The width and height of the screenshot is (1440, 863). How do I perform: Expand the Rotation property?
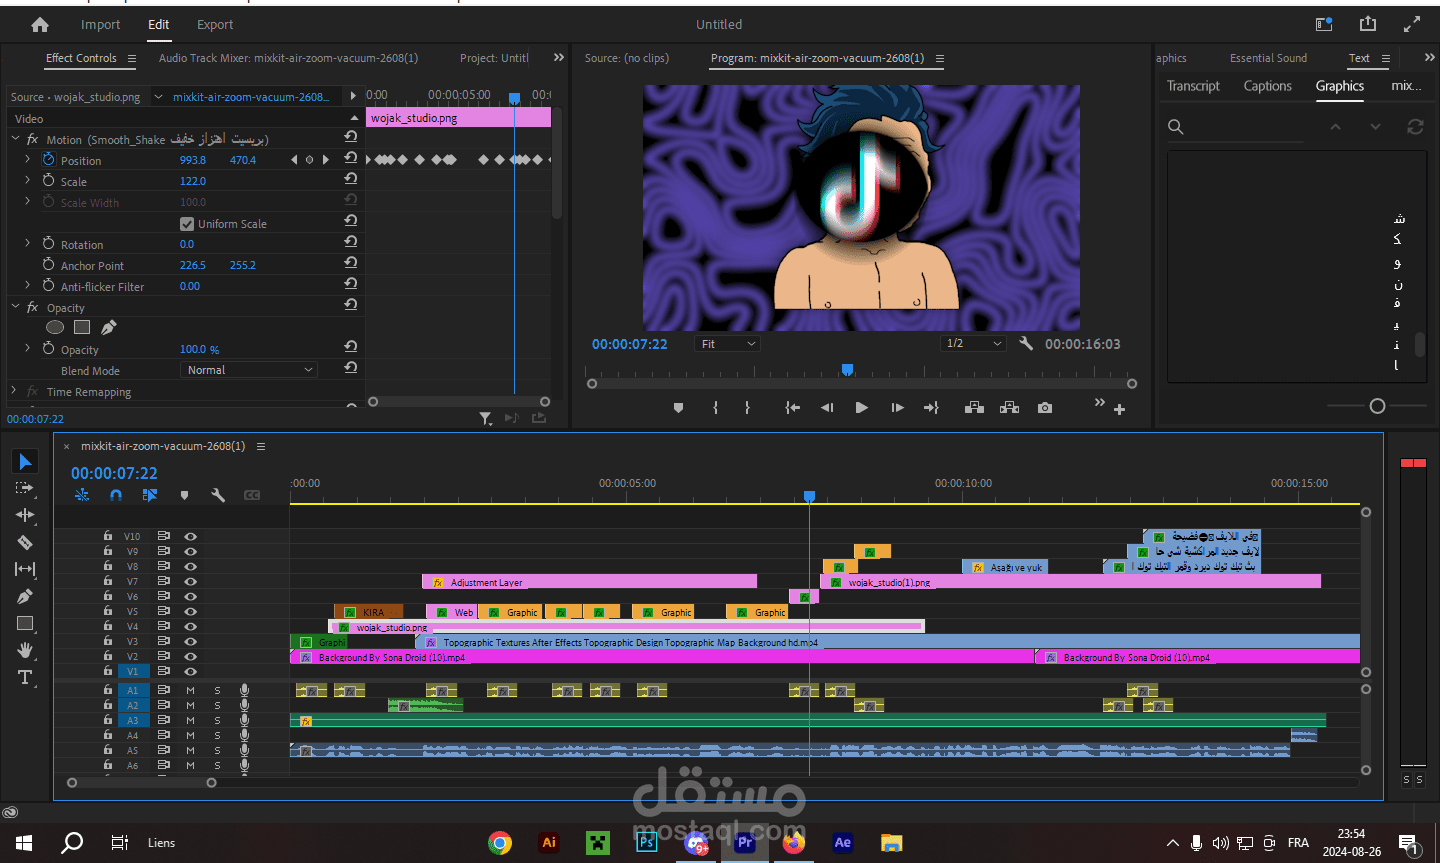pyautogui.click(x=27, y=244)
